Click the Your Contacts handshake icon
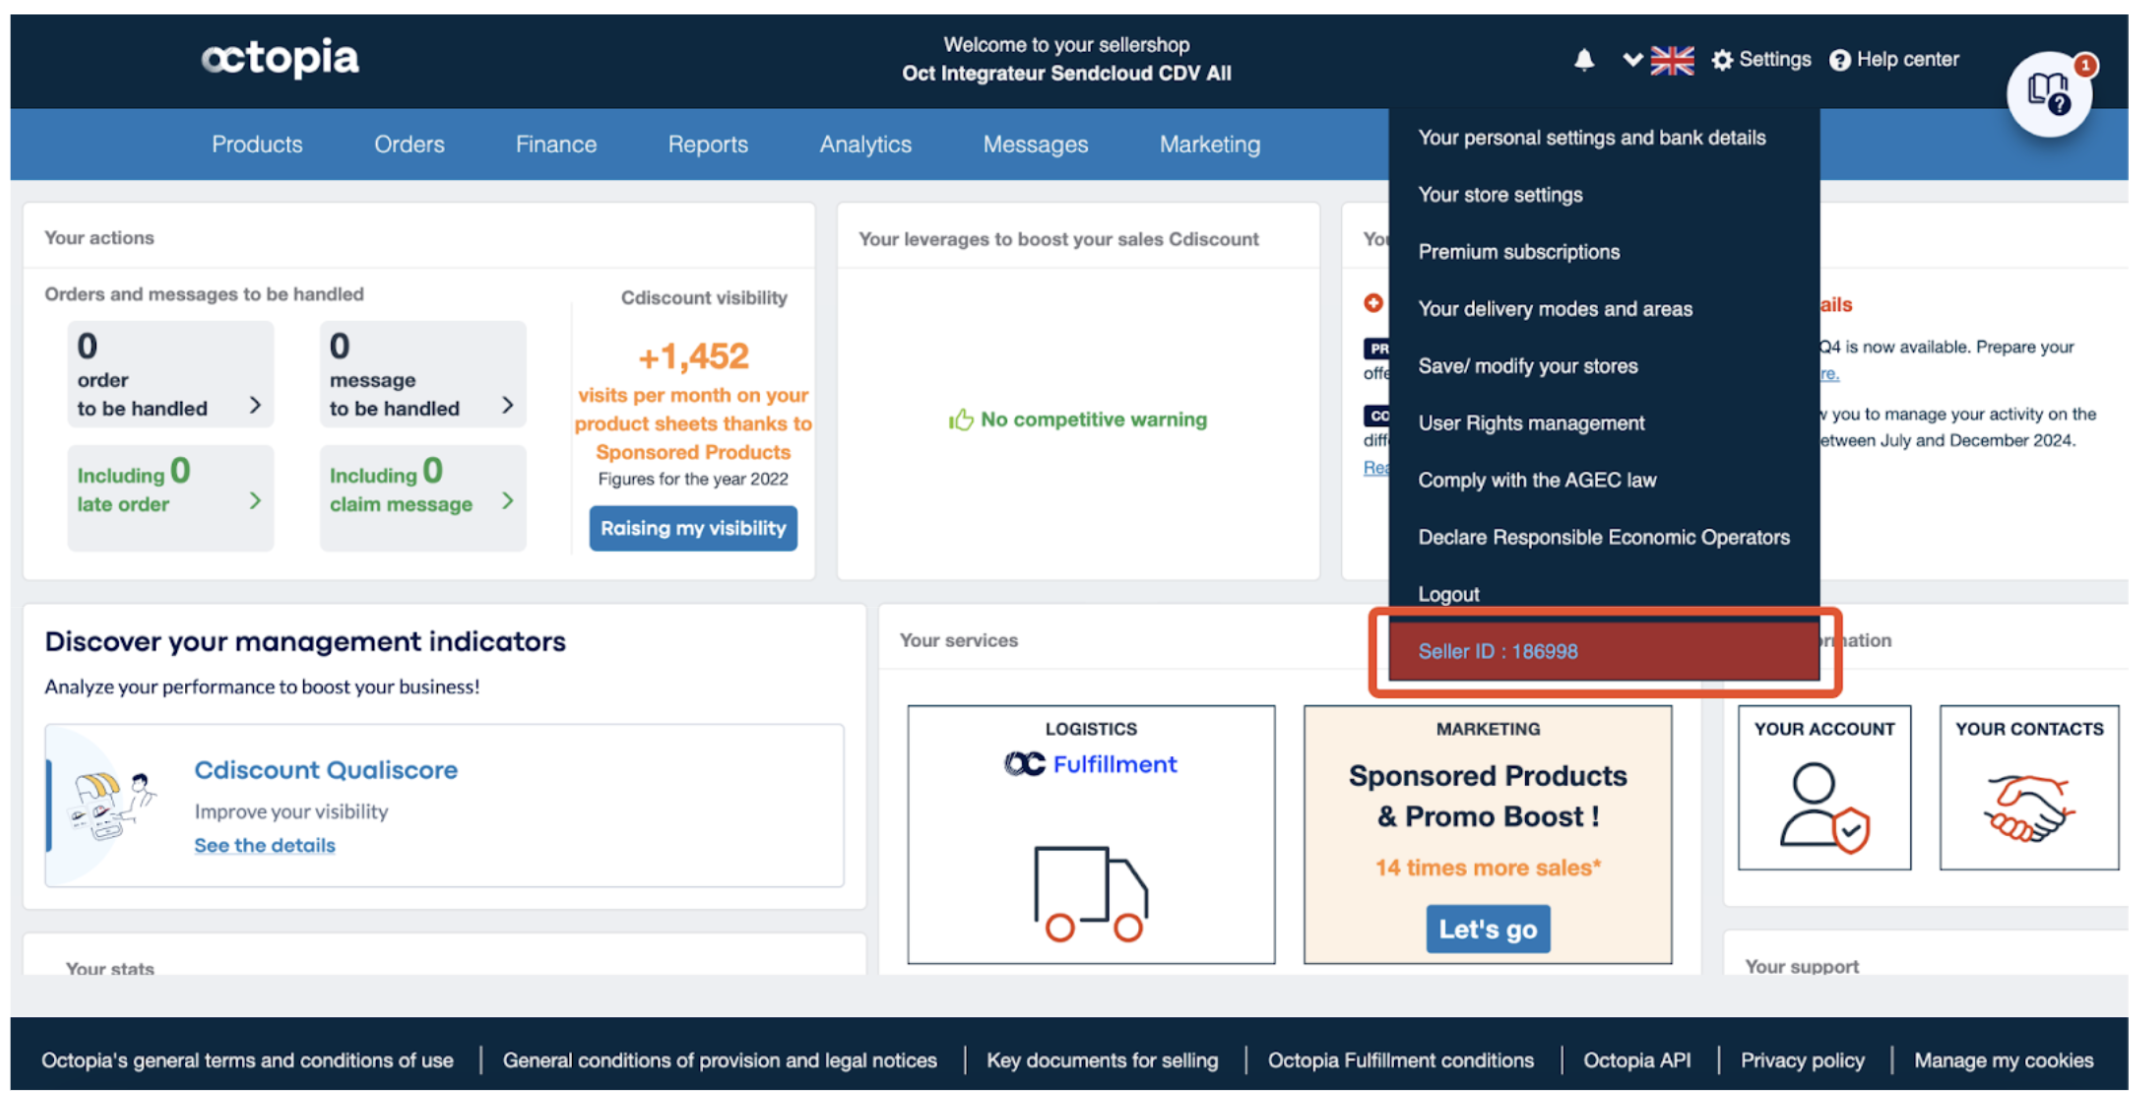Viewport: 2138px width, 1108px height. tap(2029, 807)
